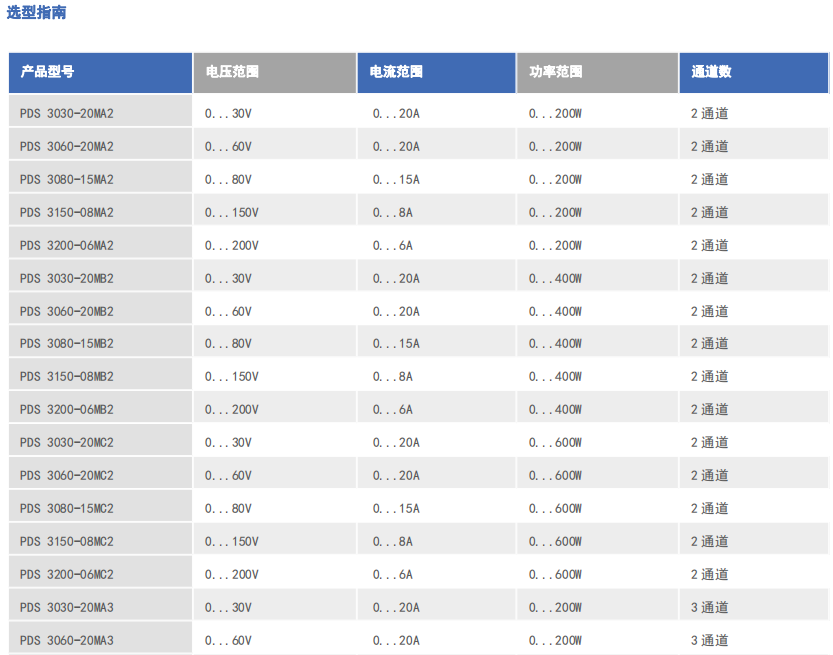This screenshot has width=833, height=655.
Task: Click model PDS 3200-06MB2
Action: tap(67, 410)
